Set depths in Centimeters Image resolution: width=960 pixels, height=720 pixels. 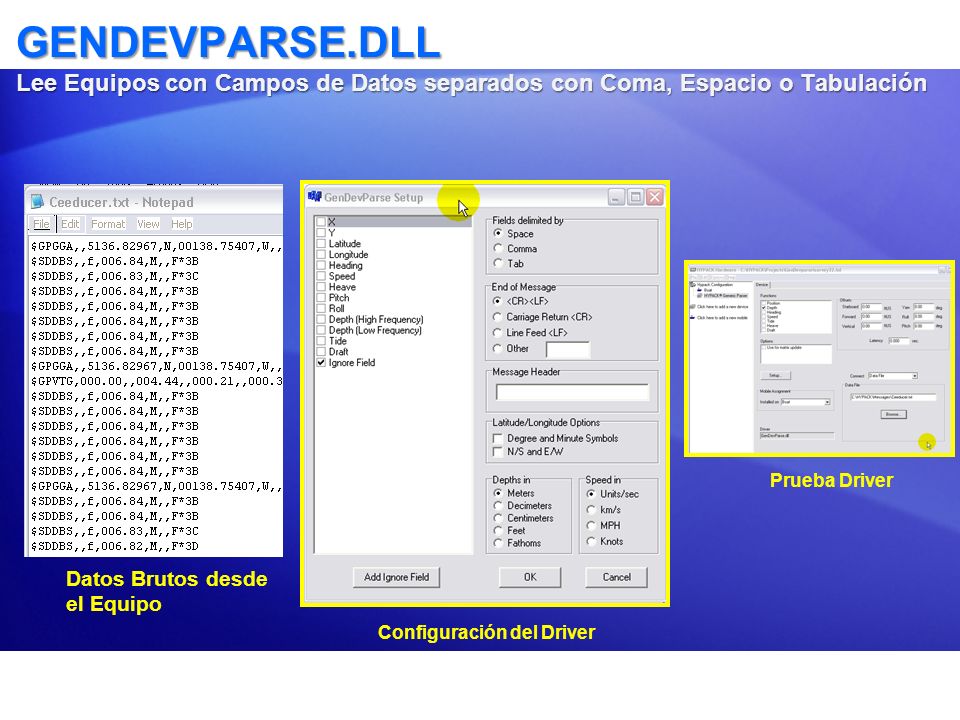tap(498, 518)
